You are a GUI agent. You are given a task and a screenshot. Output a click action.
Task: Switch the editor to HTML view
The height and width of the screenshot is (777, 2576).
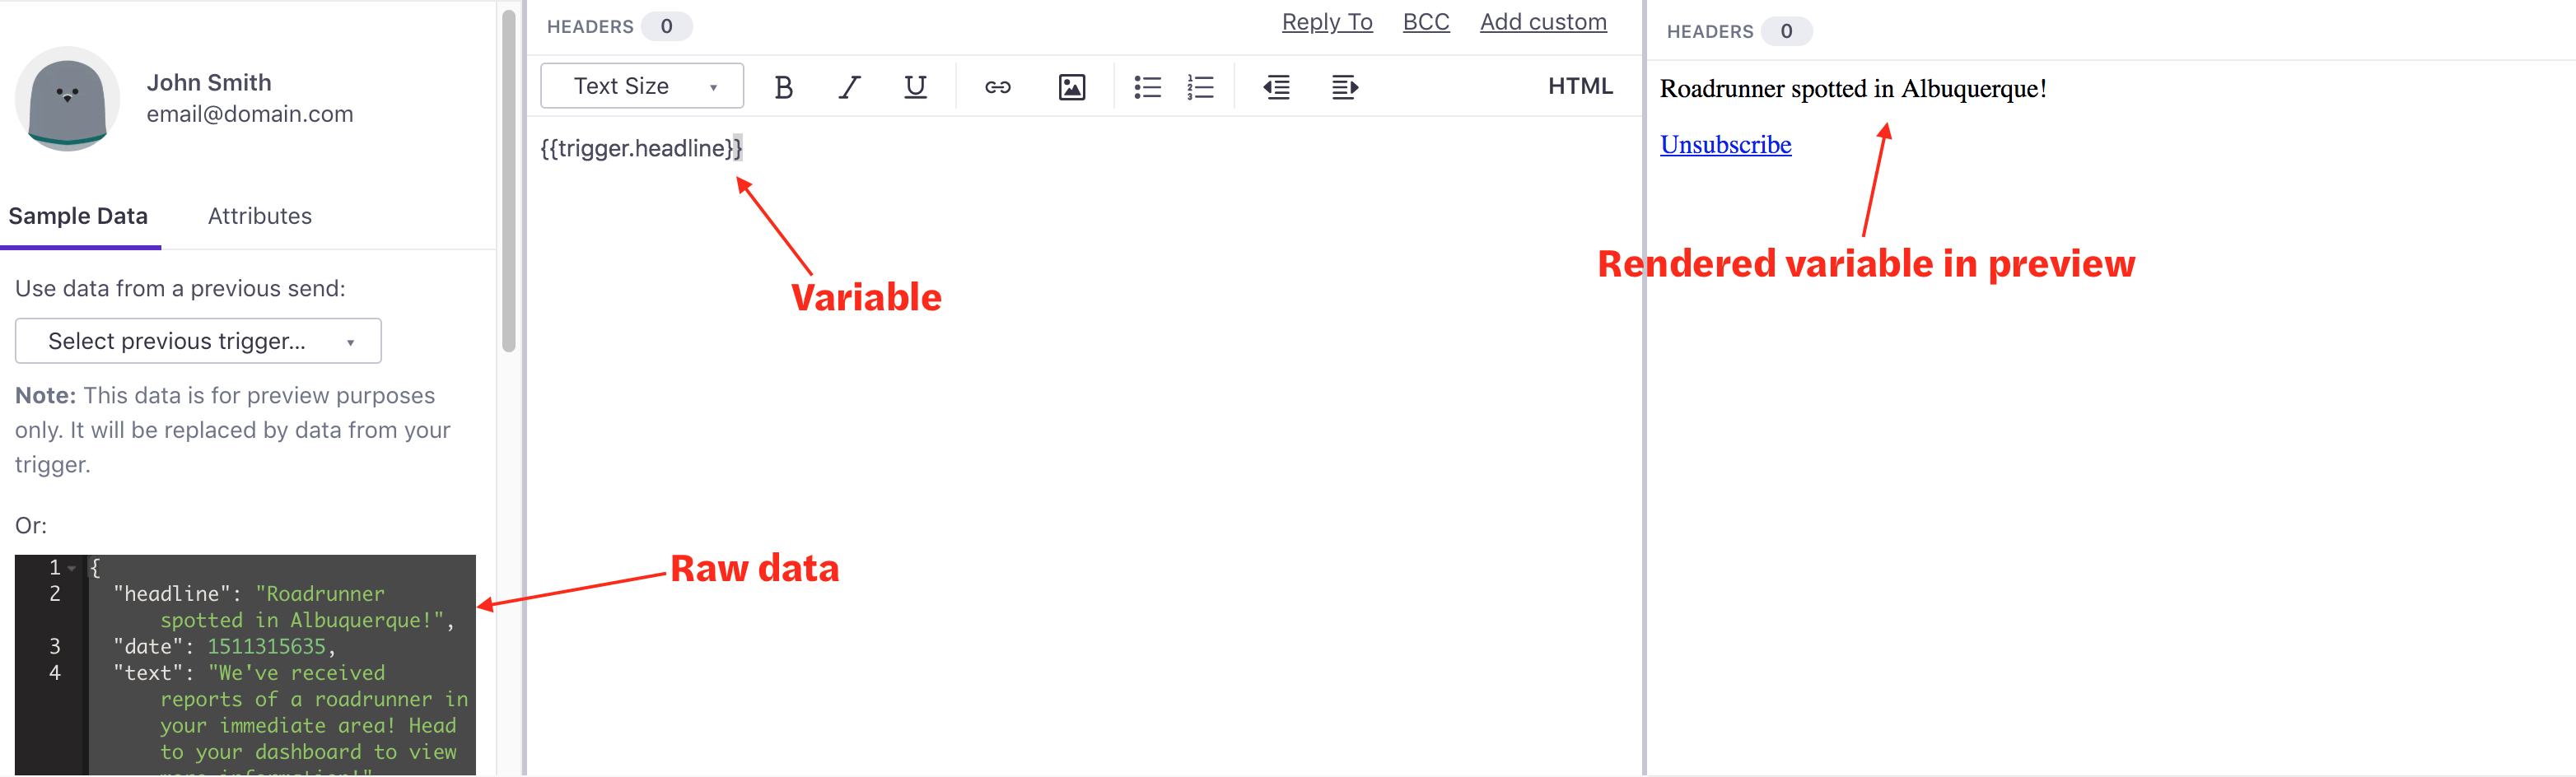[1580, 86]
